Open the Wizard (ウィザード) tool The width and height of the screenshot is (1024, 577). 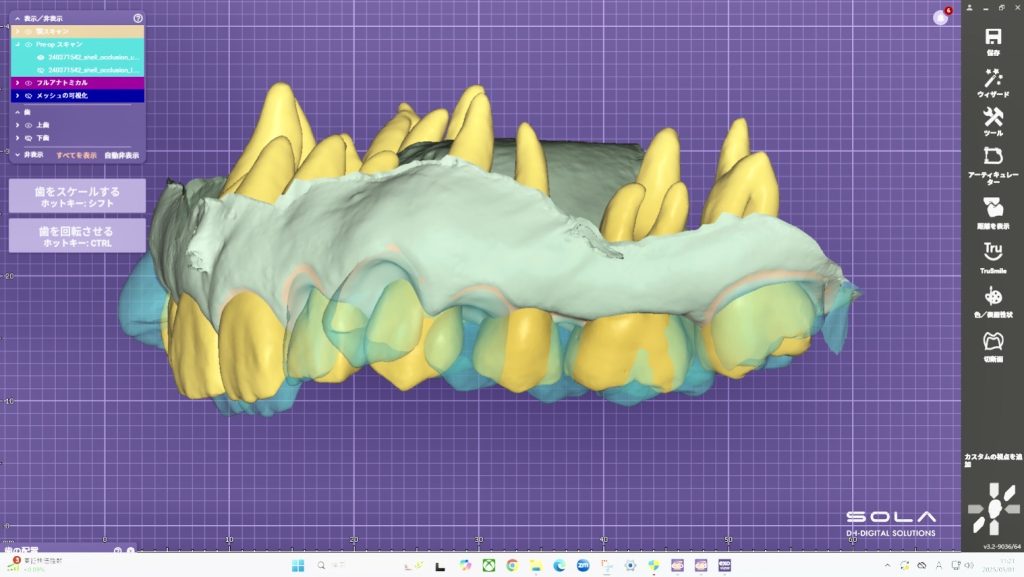pyautogui.click(x=993, y=78)
